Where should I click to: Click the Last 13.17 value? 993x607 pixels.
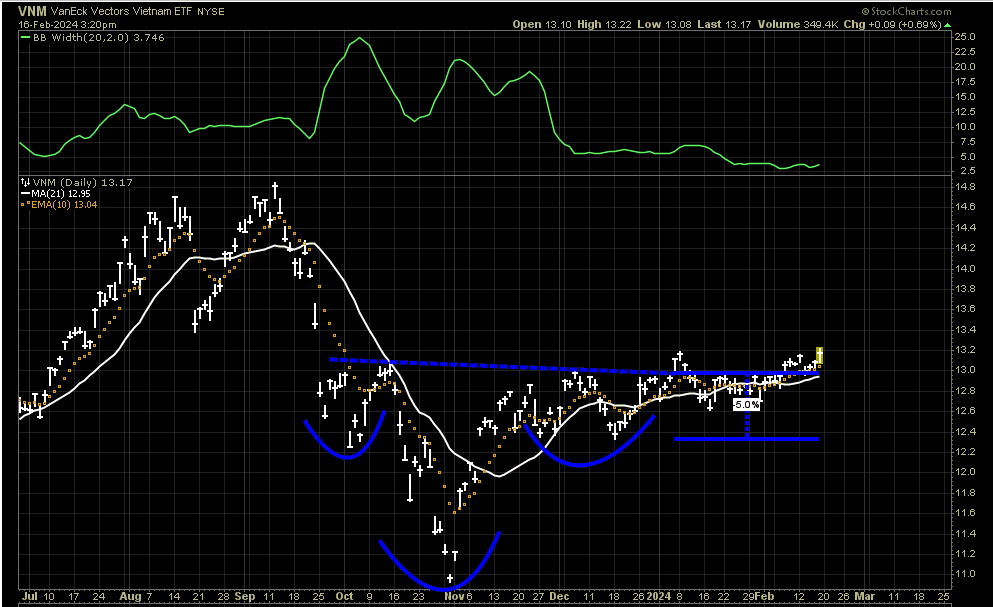point(724,24)
